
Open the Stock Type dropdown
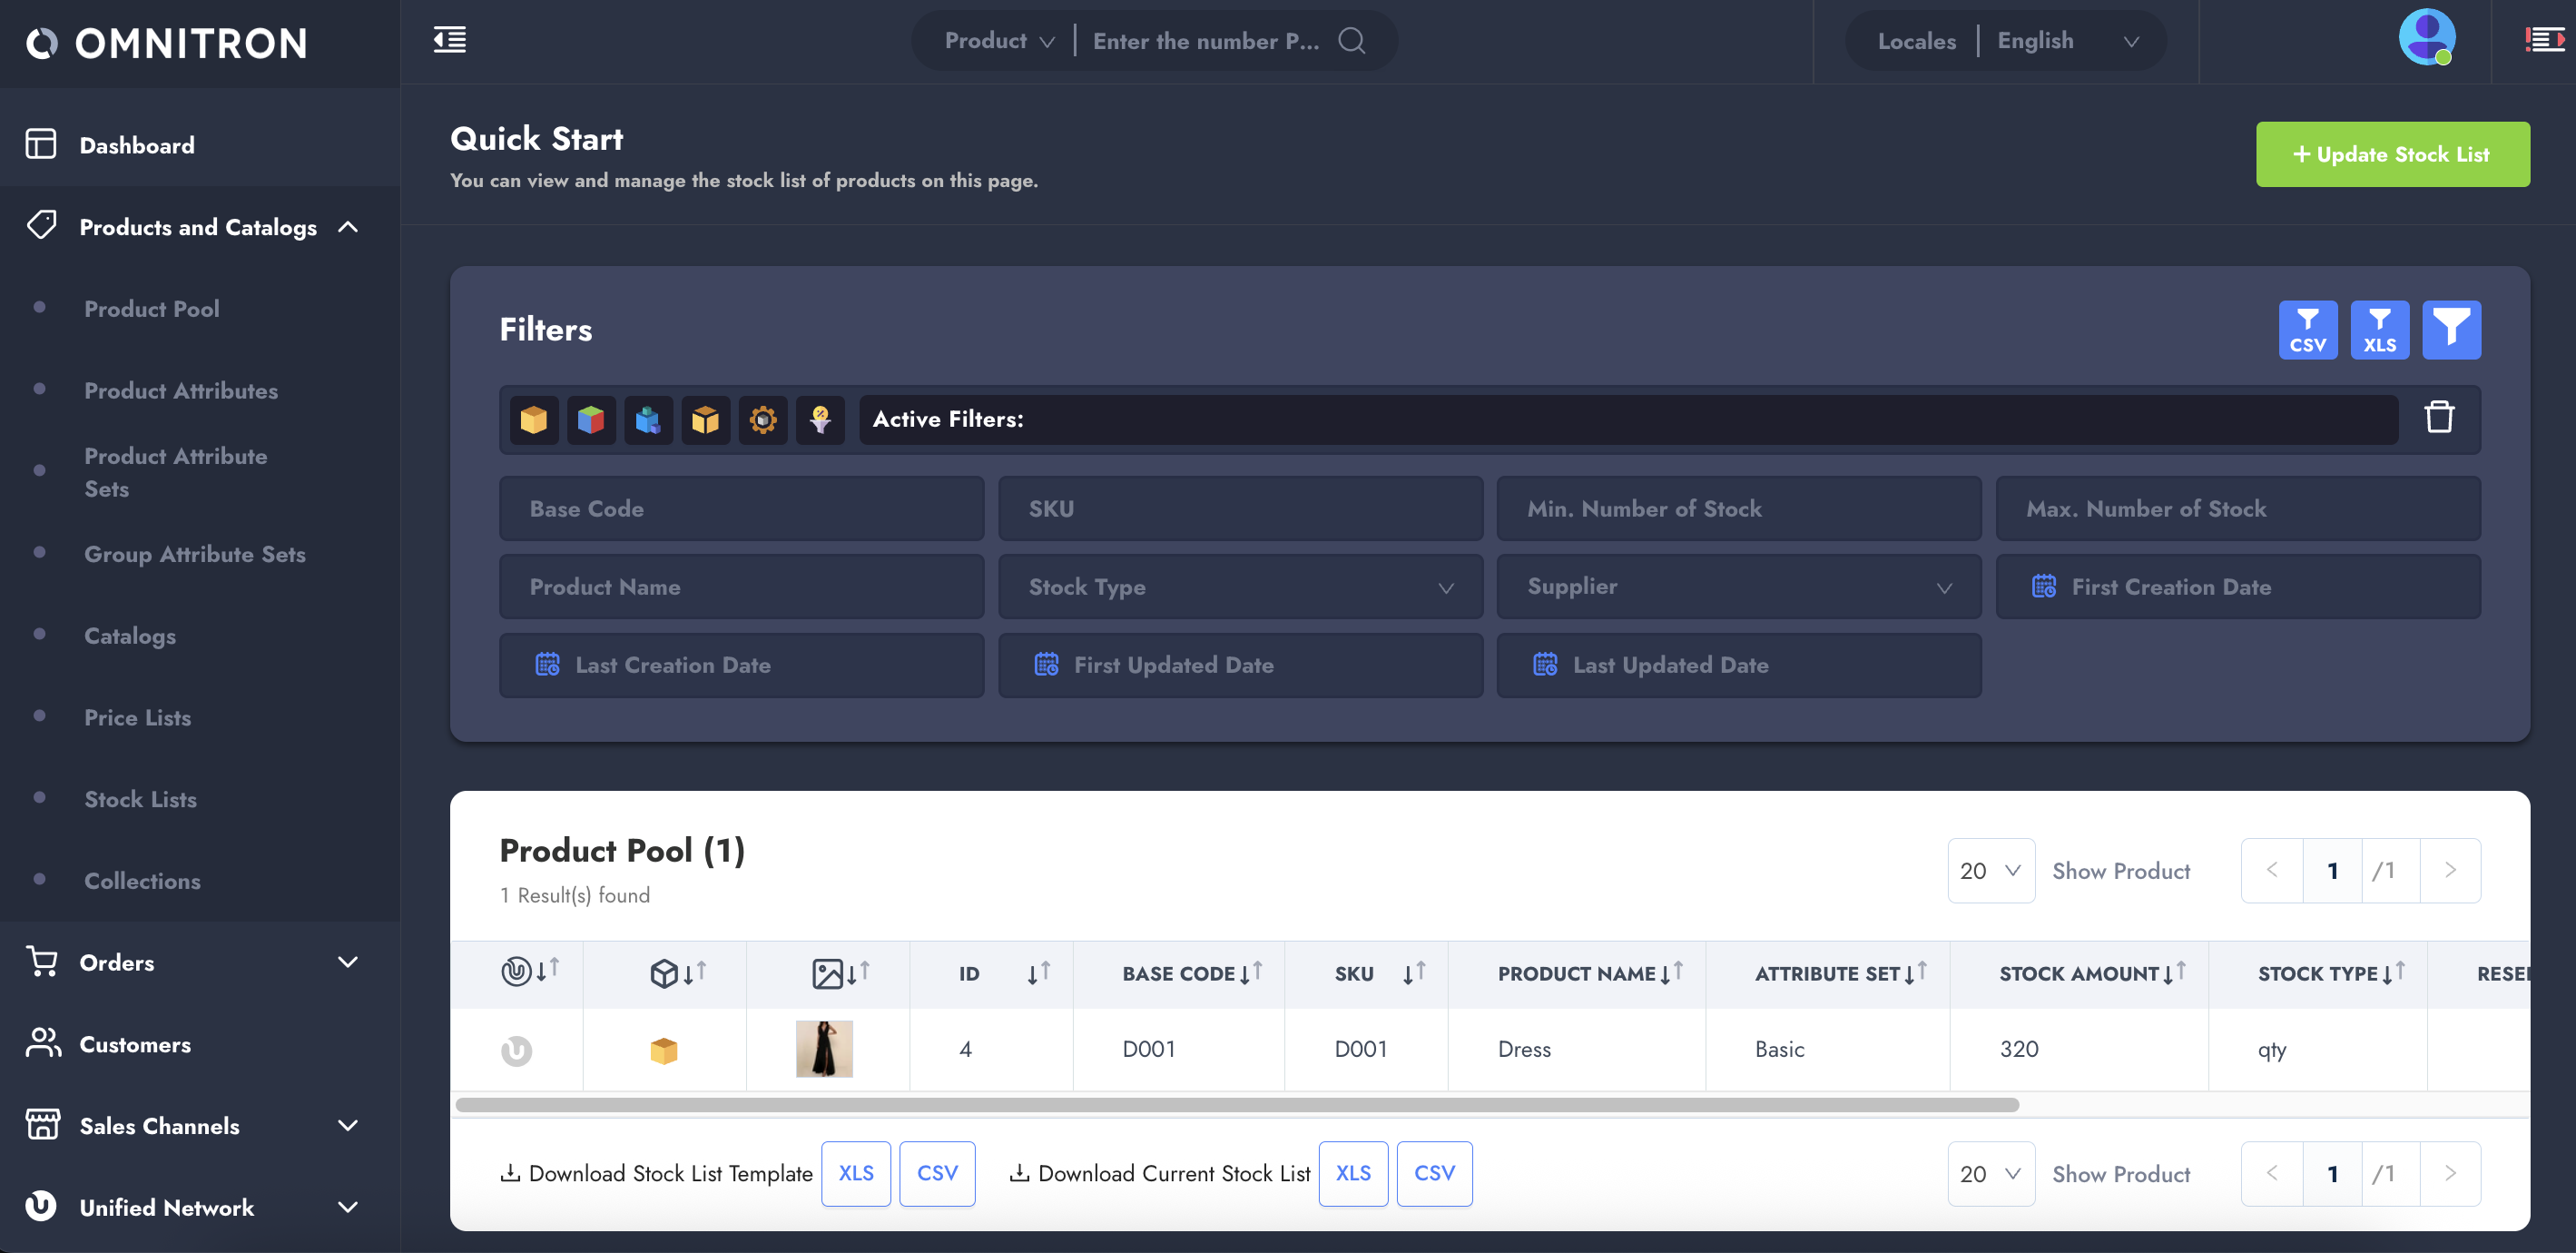click(x=1240, y=587)
